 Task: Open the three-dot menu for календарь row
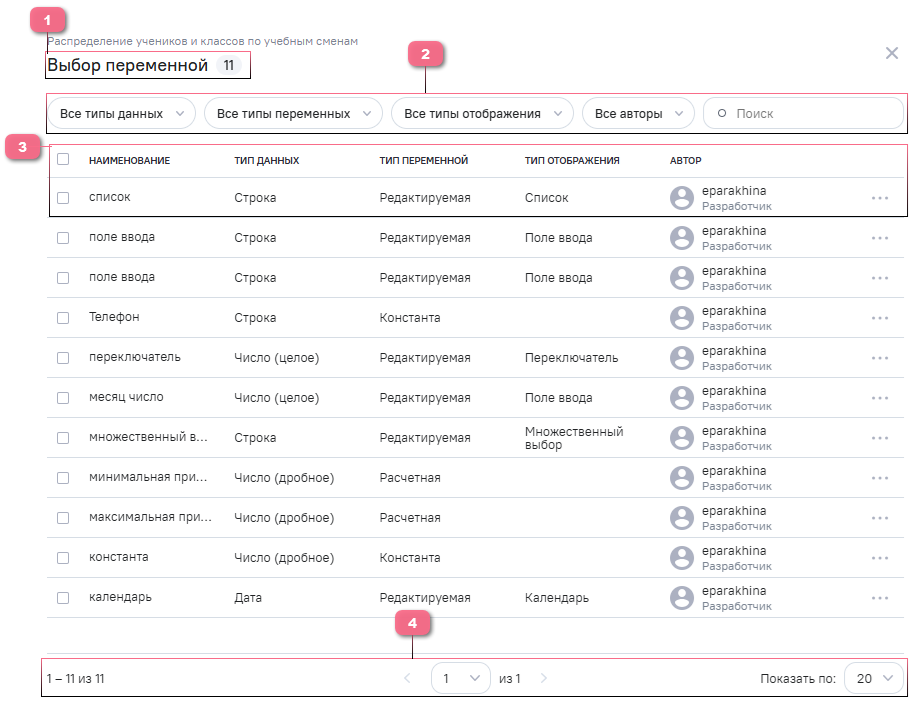879,598
